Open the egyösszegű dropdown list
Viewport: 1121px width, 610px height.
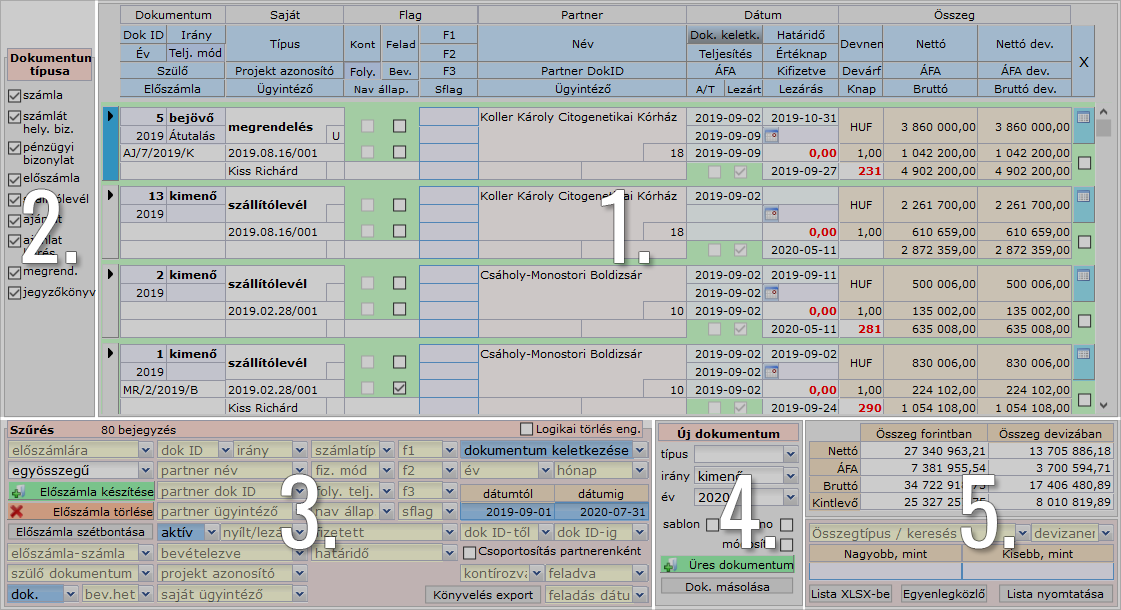click(146, 471)
